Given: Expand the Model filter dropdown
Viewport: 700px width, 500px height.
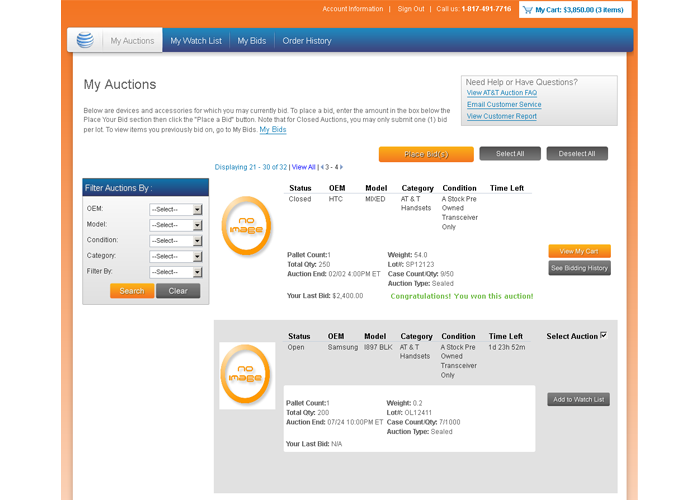Looking at the screenshot, I should [x=176, y=225].
